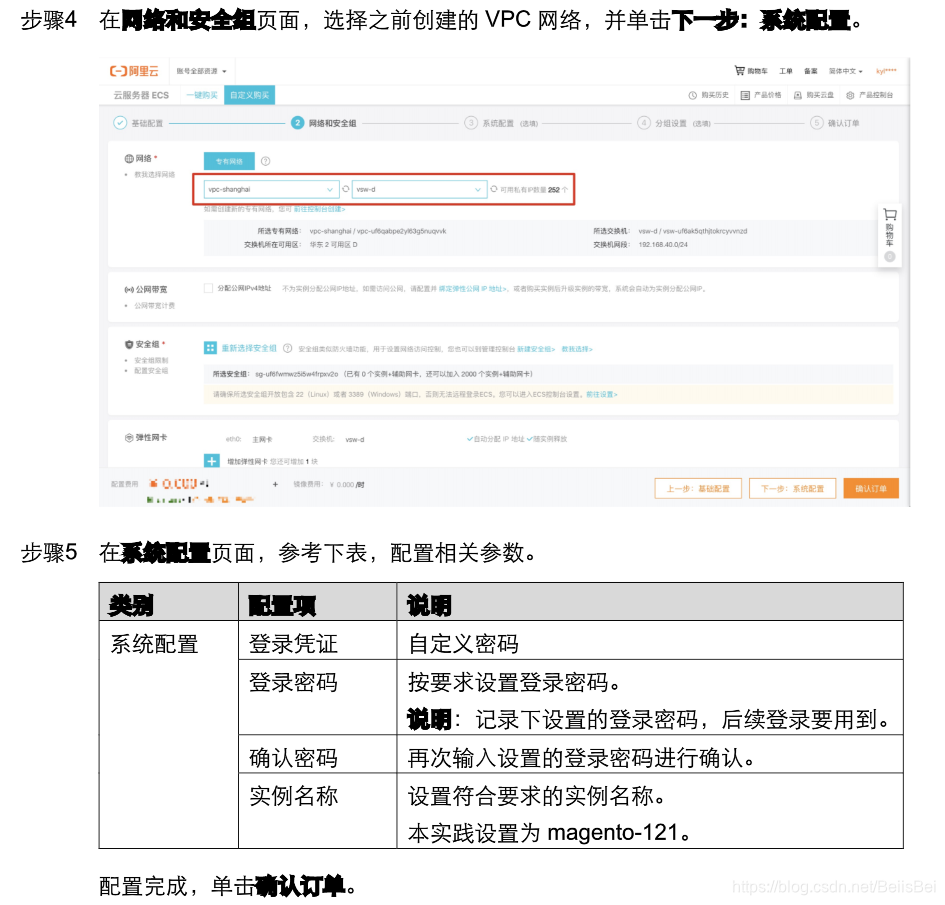Click the plus icon to add 弹性网卡
The height and width of the screenshot is (905, 945).
(x=212, y=461)
